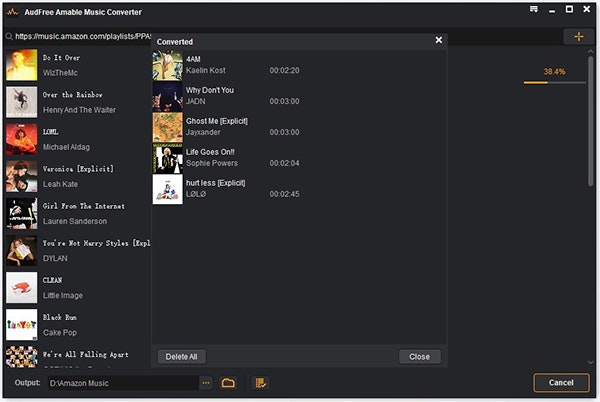Close the Converted dialog with X
The width and height of the screenshot is (600, 402).
(439, 40)
